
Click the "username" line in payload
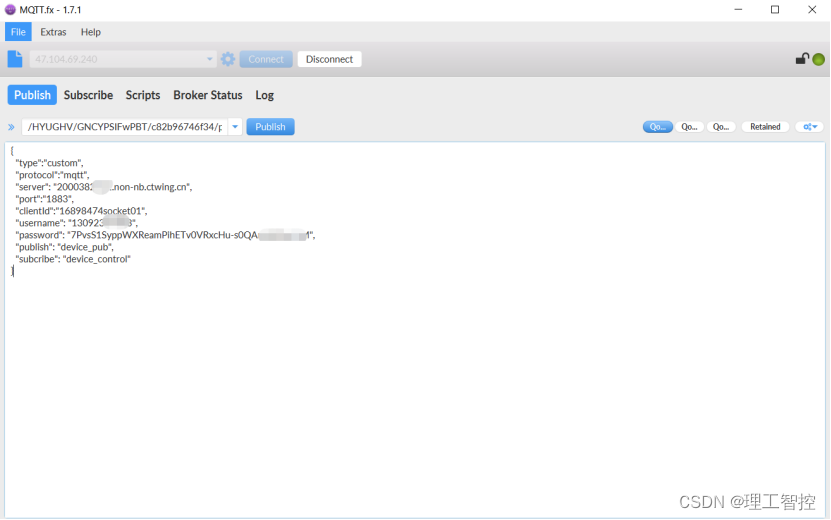click(x=77, y=223)
